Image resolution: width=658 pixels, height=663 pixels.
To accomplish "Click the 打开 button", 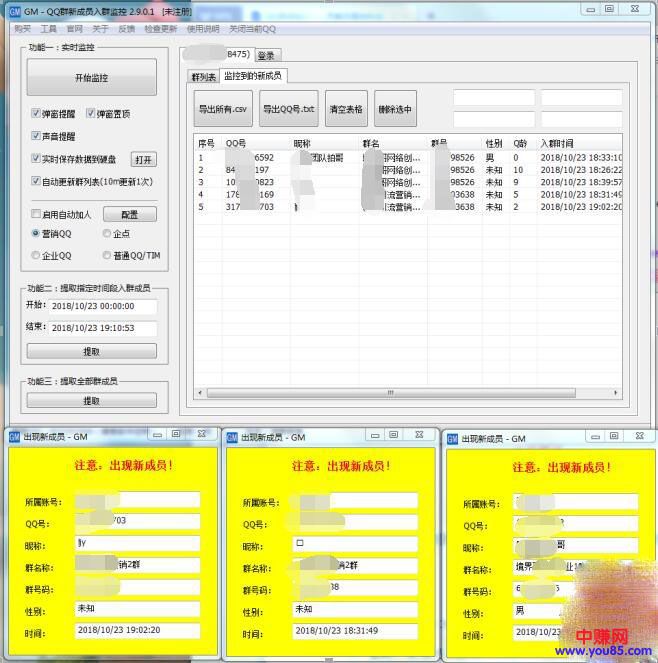I will (143, 160).
